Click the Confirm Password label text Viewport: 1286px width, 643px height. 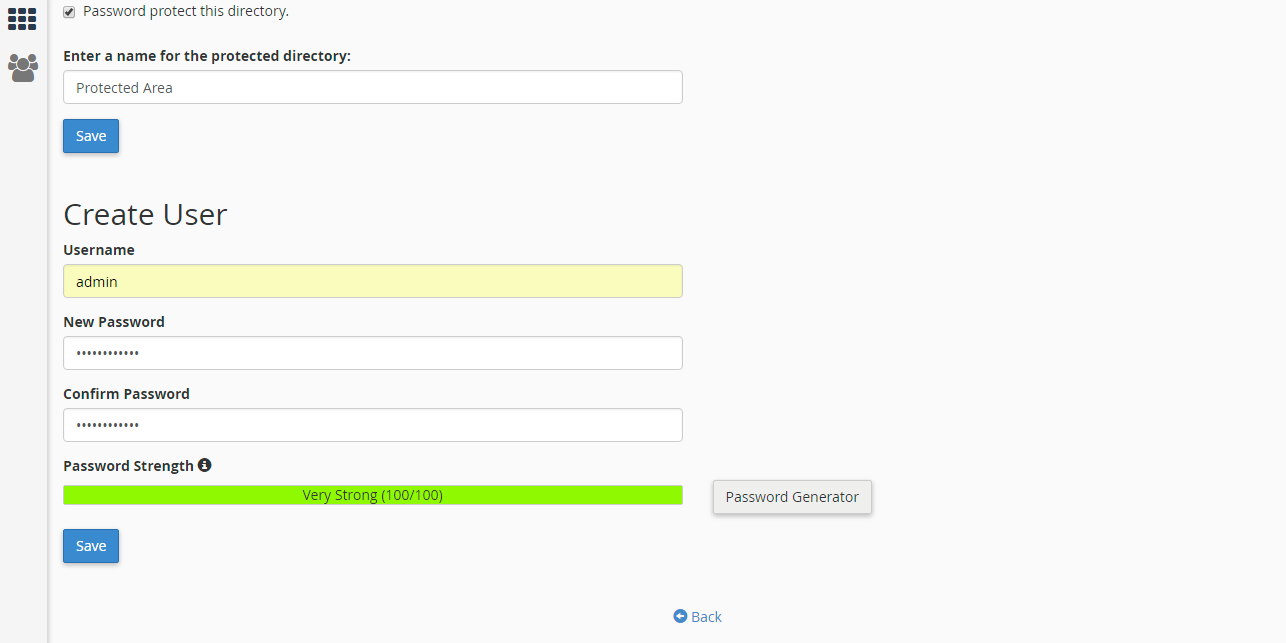coord(126,394)
